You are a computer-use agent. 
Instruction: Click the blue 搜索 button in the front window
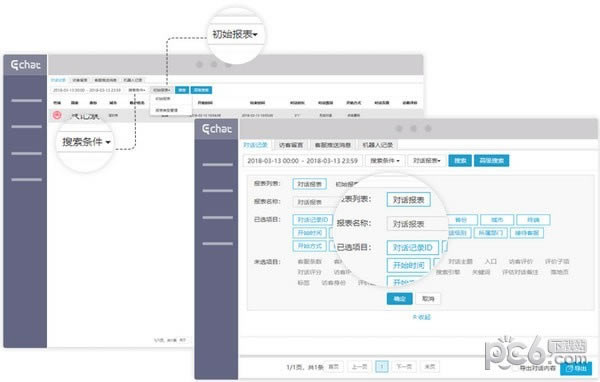[x=460, y=161]
